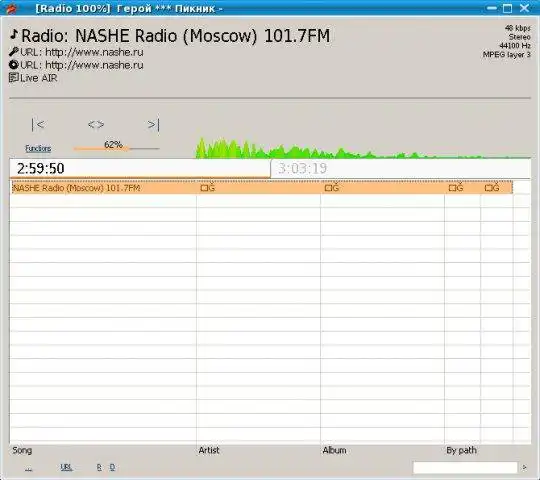Click the application icon in title bar
The image size is (540, 480).
click(12, 8)
